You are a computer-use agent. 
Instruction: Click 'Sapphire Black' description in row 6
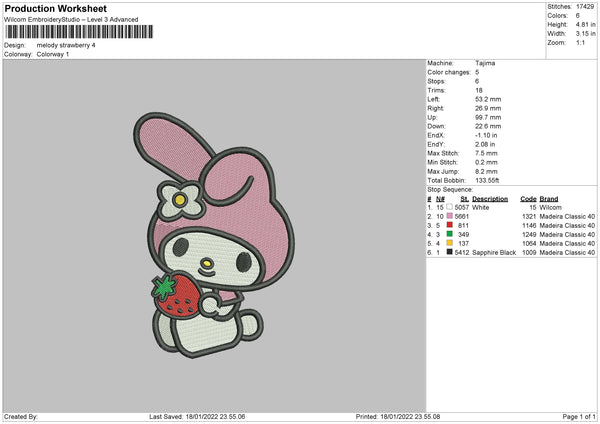494,253
